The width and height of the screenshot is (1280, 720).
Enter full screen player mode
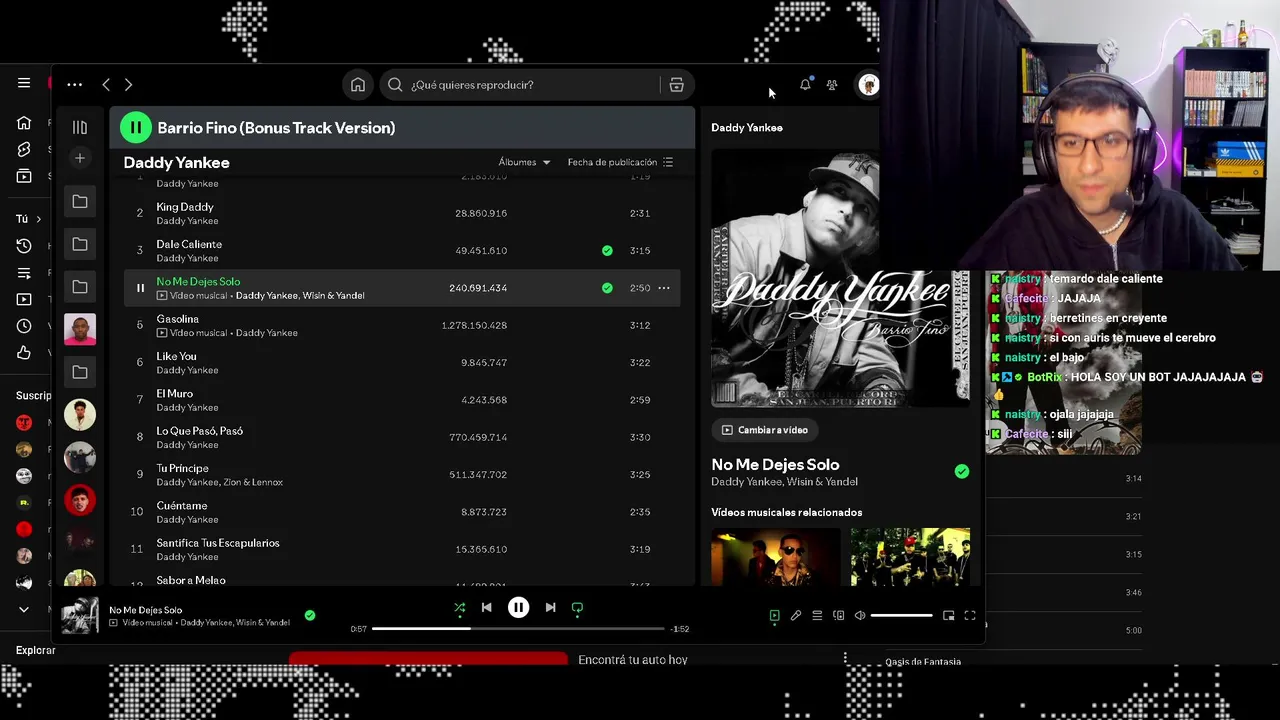coord(970,616)
